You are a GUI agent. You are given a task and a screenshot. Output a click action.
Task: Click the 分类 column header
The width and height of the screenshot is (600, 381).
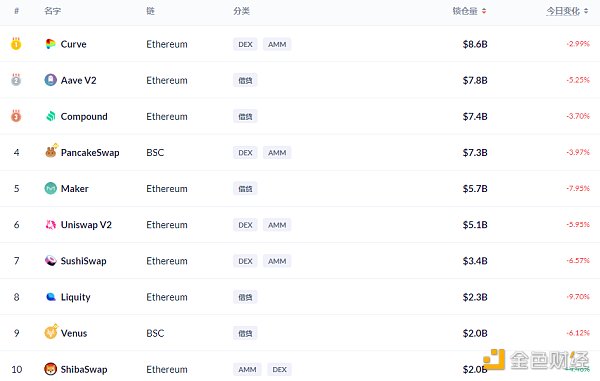(241, 11)
